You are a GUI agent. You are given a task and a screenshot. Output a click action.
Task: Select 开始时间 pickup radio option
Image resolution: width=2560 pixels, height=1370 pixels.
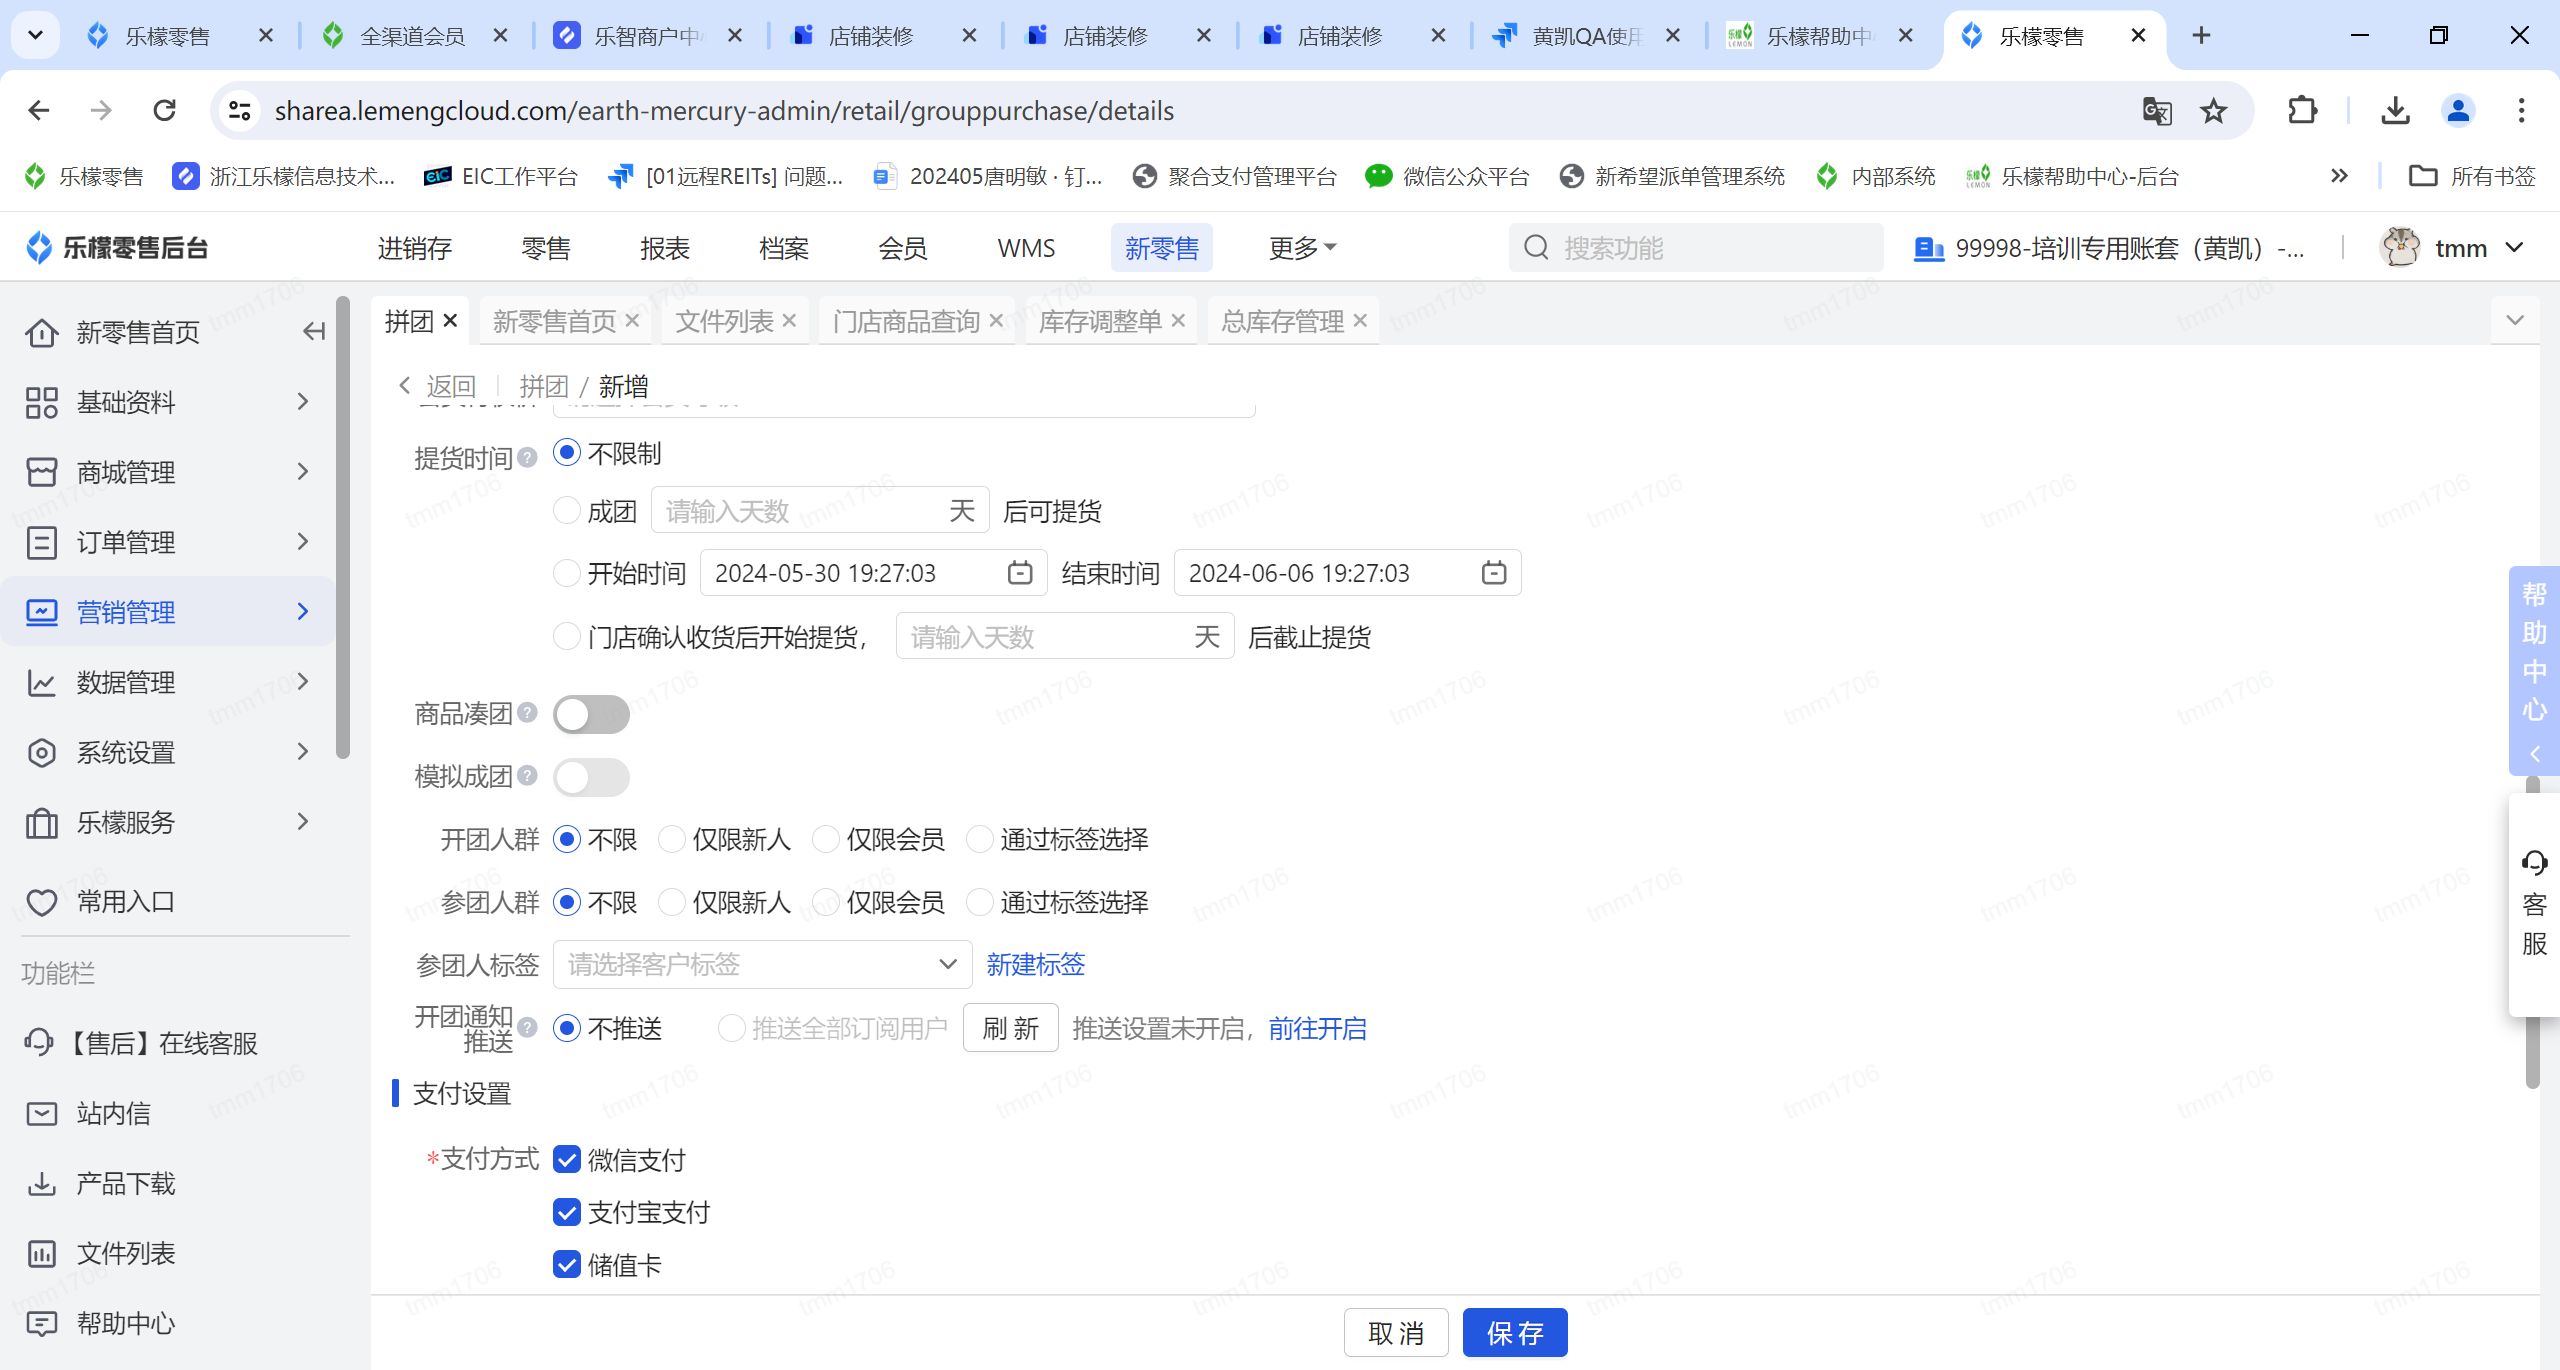pos(567,572)
